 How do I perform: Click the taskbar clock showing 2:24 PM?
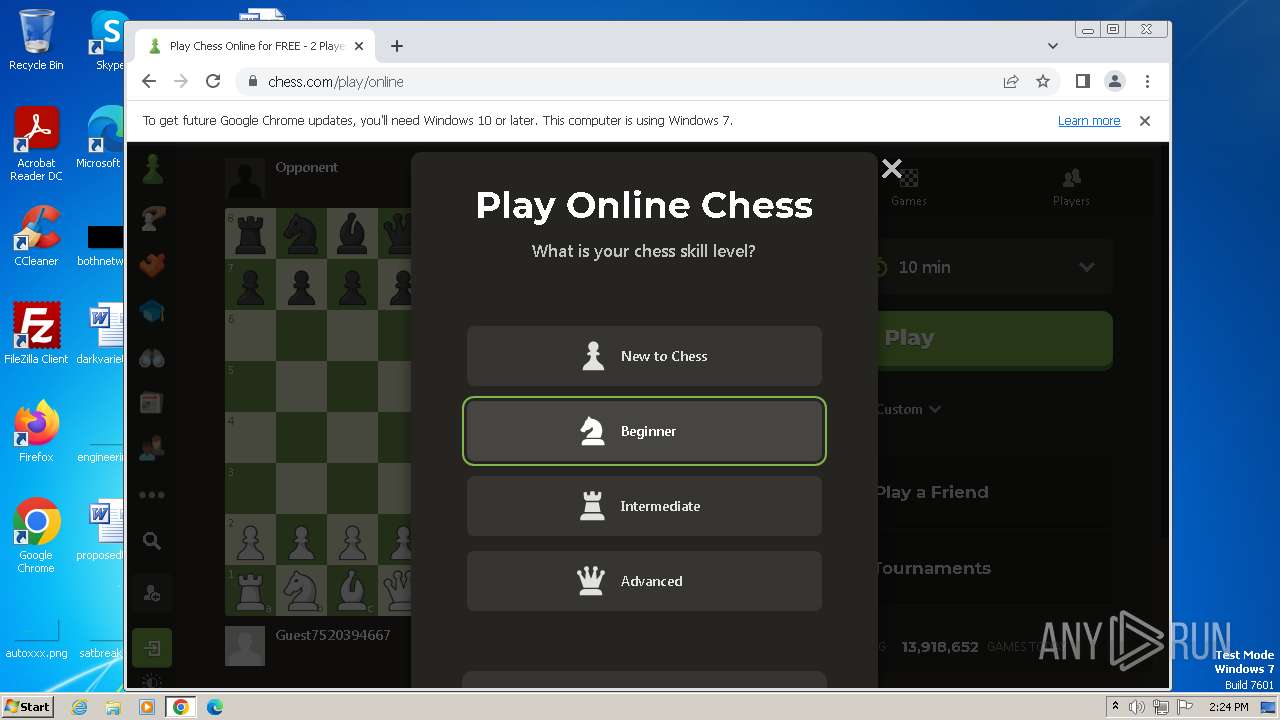pos(1228,707)
